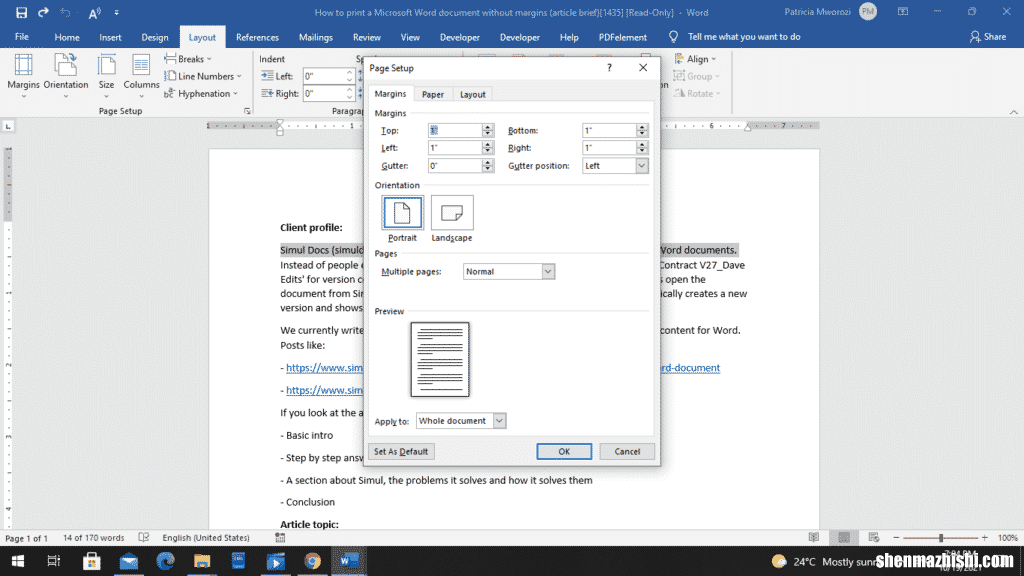Open Task View on the taskbar
This screenshot has width=1024, height=576.
pos(54,561)
